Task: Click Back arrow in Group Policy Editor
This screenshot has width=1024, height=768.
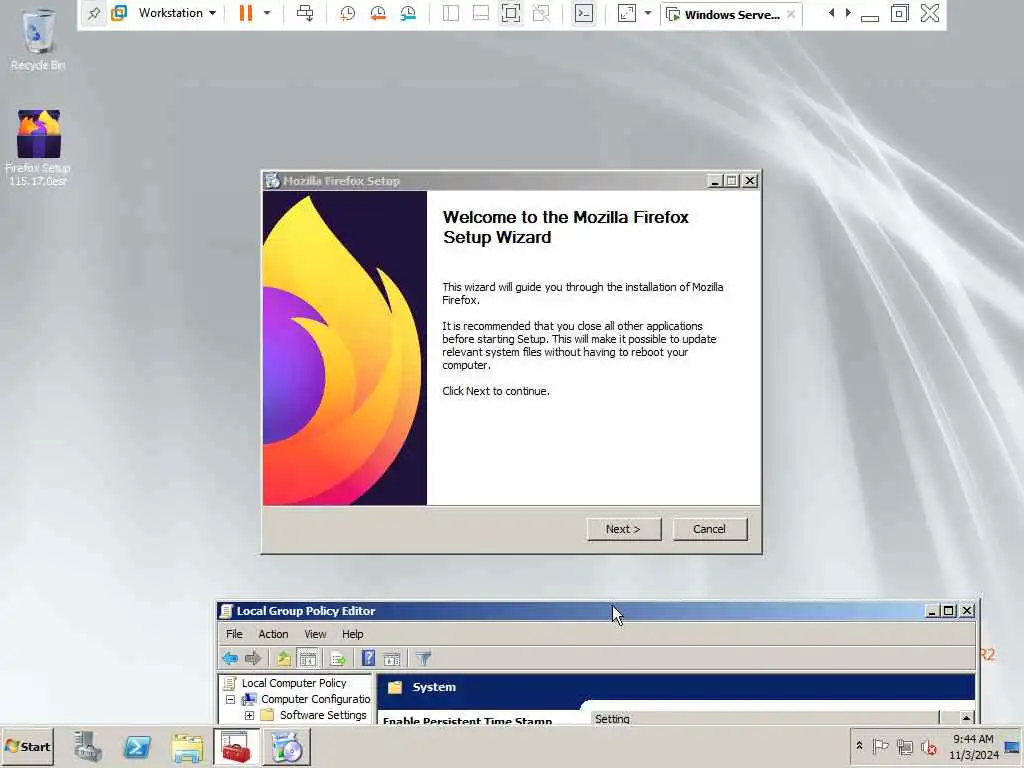Action: (x=230, y=658)
